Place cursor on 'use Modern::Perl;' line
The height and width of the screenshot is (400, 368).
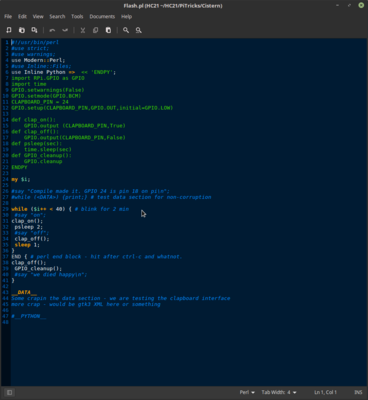tap(38, 60)
